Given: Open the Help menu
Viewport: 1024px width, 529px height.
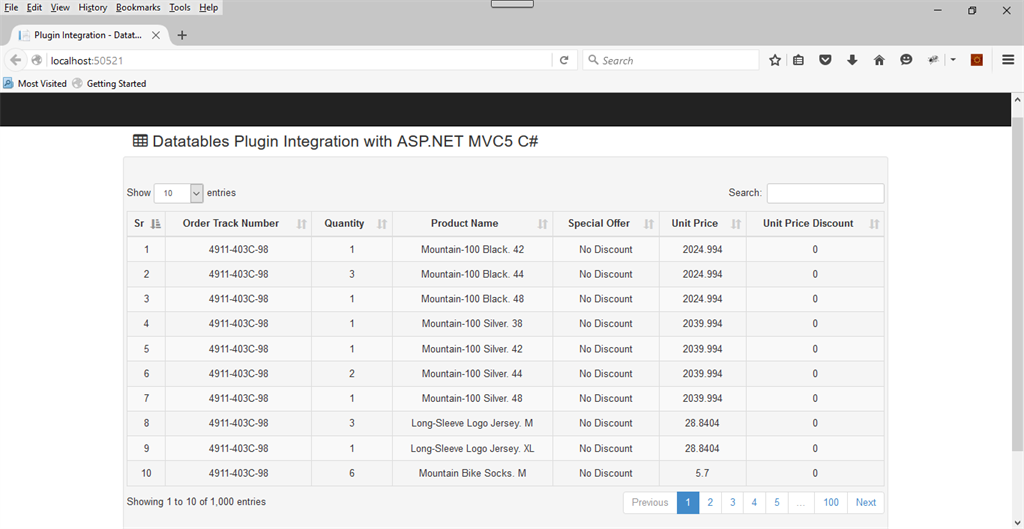Looking at the screenshot, I should click(209, 8).
